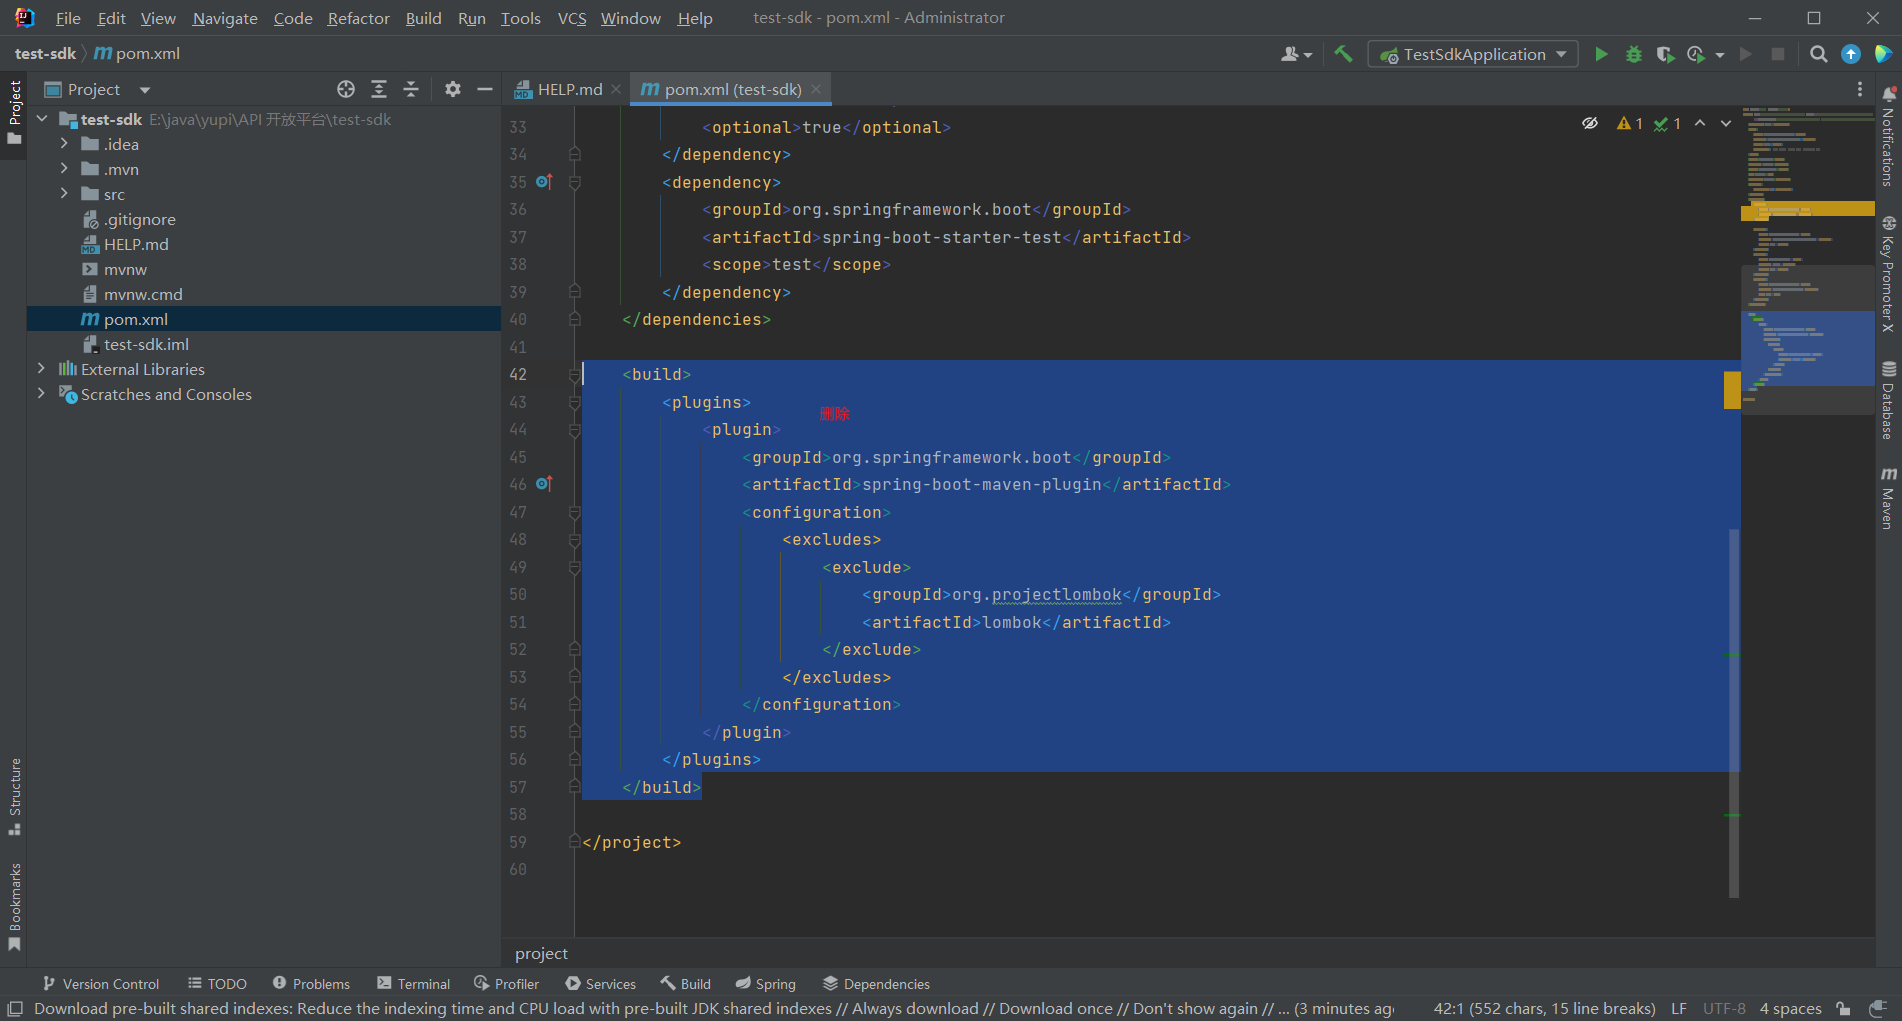Collapse all in Project panel

(411, 89)
